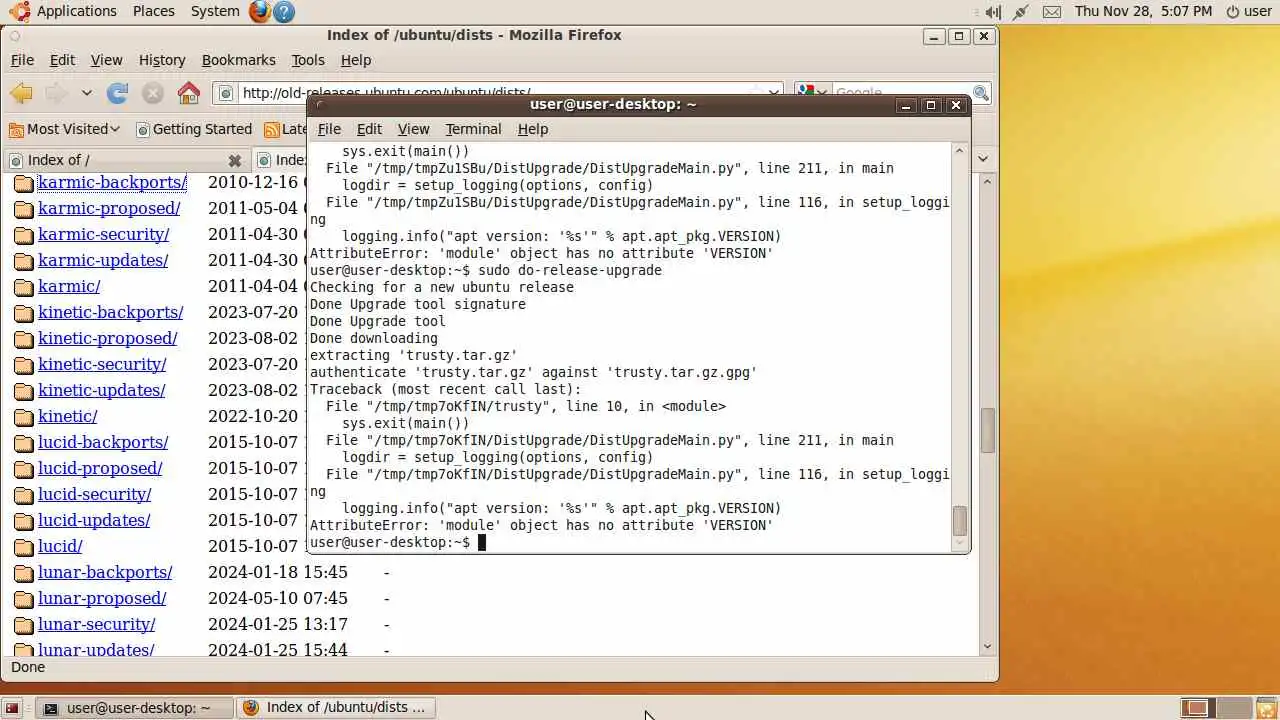Image resolution: width=1280 pixels, height=720 pixels.
Task: Open Back/Forward history dropdown arrow
Action: point(87,93)
